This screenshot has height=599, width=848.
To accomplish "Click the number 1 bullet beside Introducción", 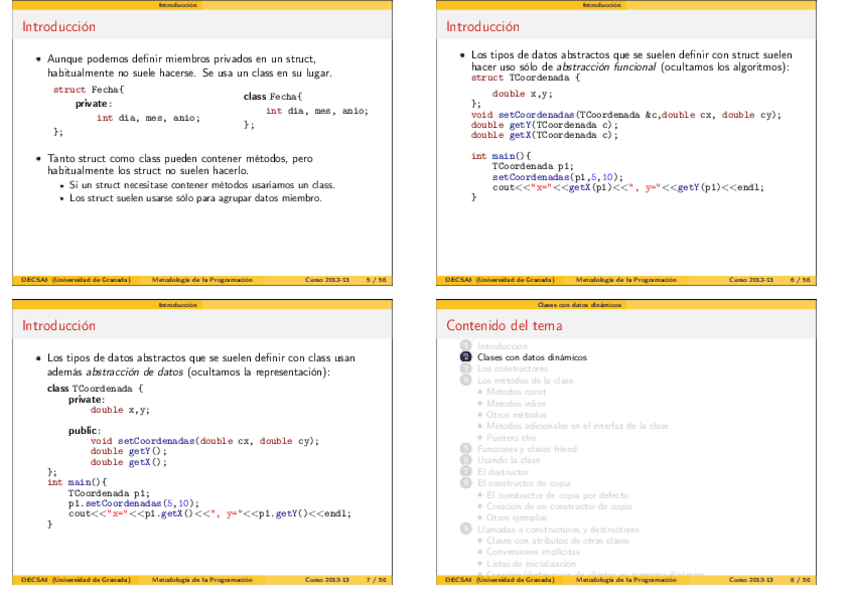I will [465, 345].
